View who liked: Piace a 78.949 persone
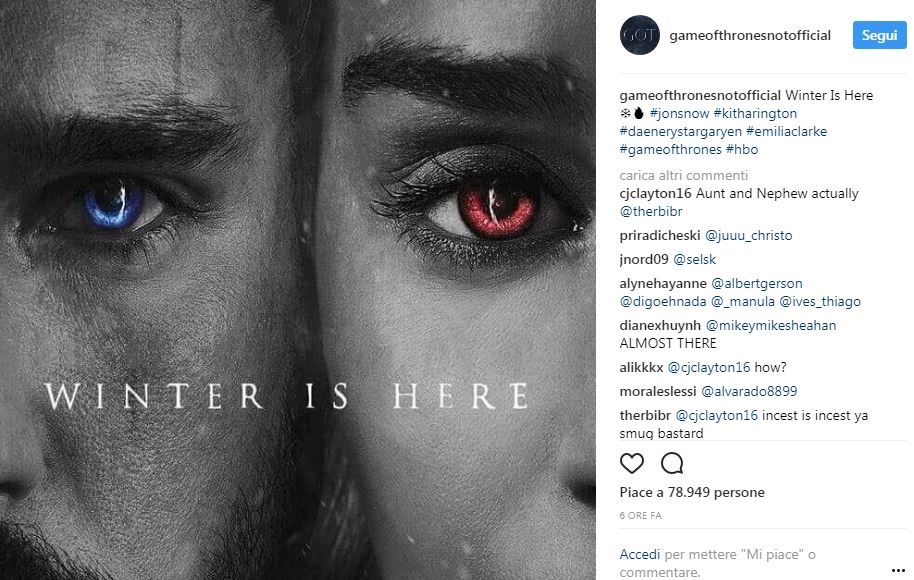 pos(692,493)
